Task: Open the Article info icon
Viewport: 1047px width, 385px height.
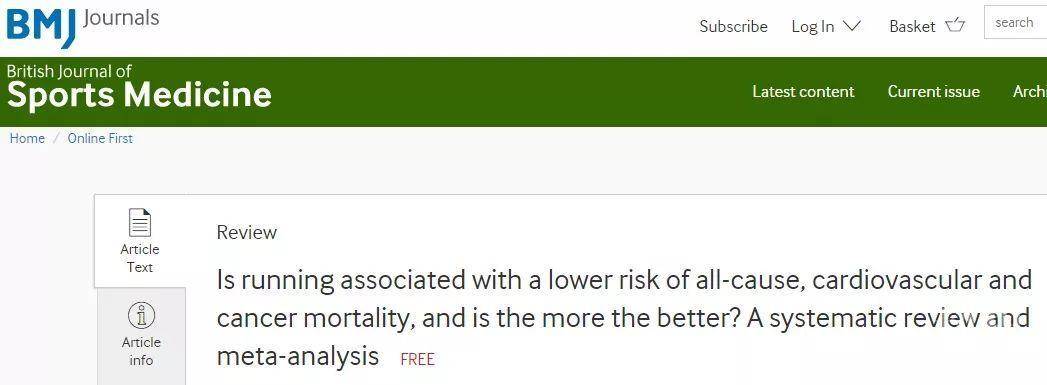Action: point(140,315)
